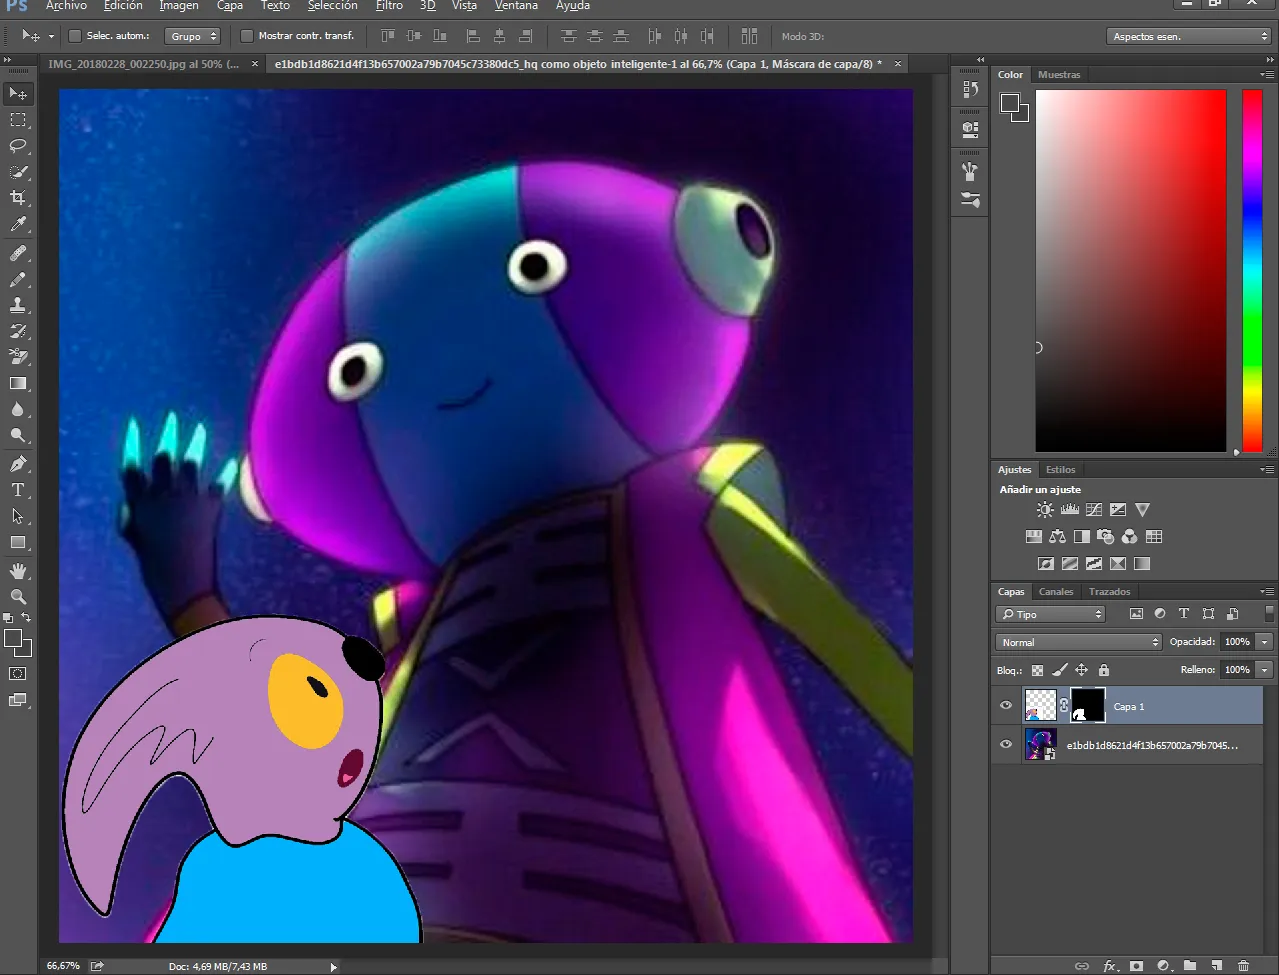
Task: Toggle lock position for the layer
Action: pyautogui.click(x=1081, y=670)
